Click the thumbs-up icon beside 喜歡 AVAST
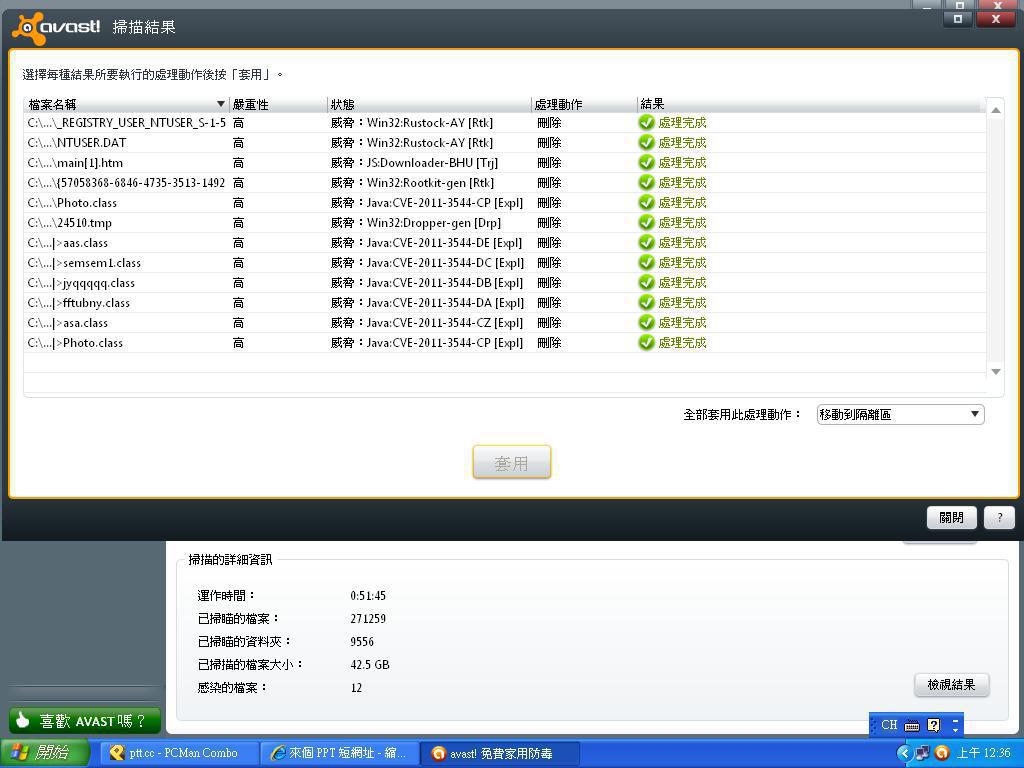The height and width of the screenshot is (768, 1024). click(23, 720)
